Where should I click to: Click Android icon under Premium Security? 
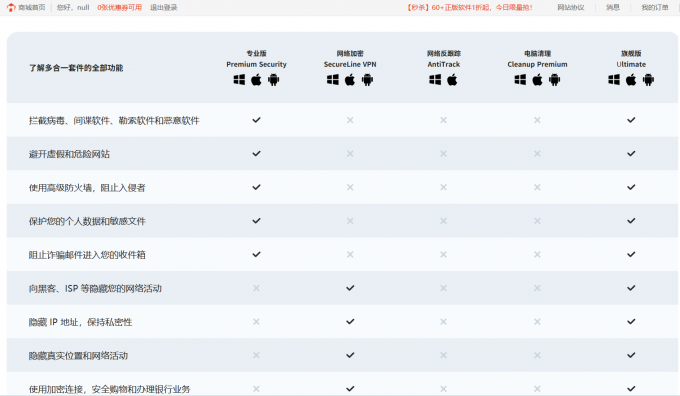pyautogui.click(x=274, y=80)
